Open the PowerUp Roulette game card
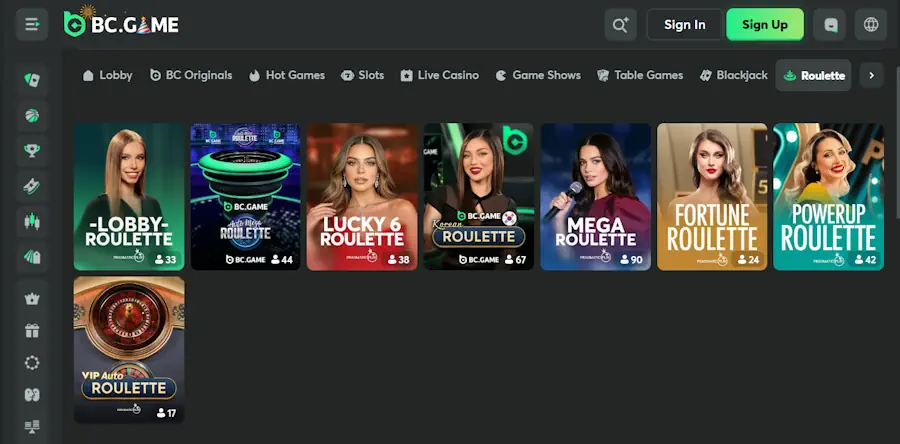Viewport: 900px width, 444px height. (829, 197)
